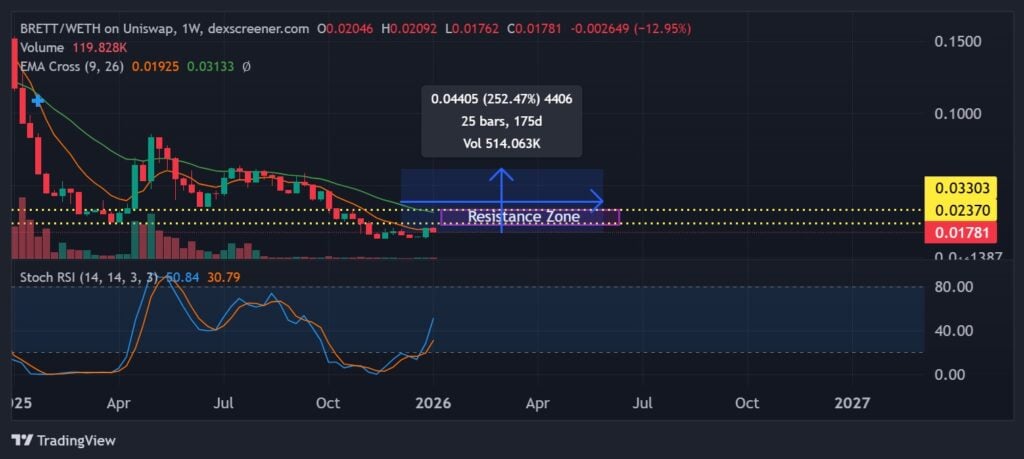Click the 0.1500 price axis label

point(957,42)
